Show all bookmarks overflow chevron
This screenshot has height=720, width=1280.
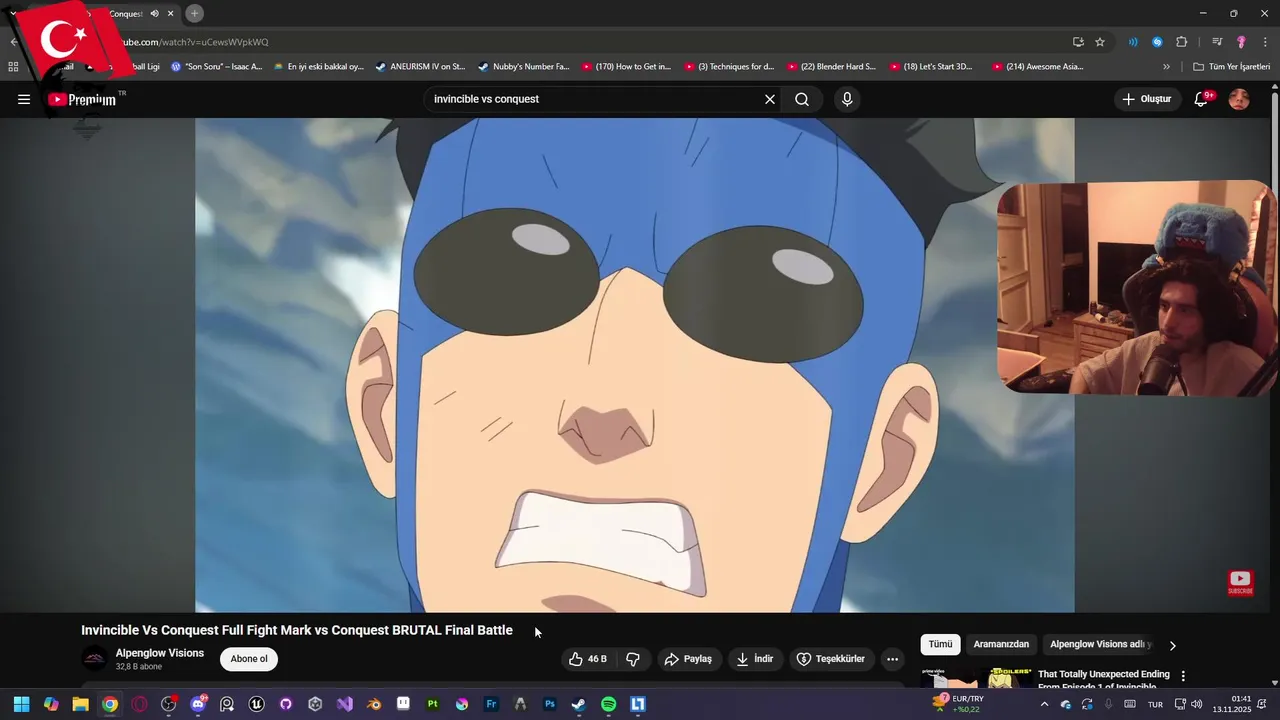coord(1166,67)
